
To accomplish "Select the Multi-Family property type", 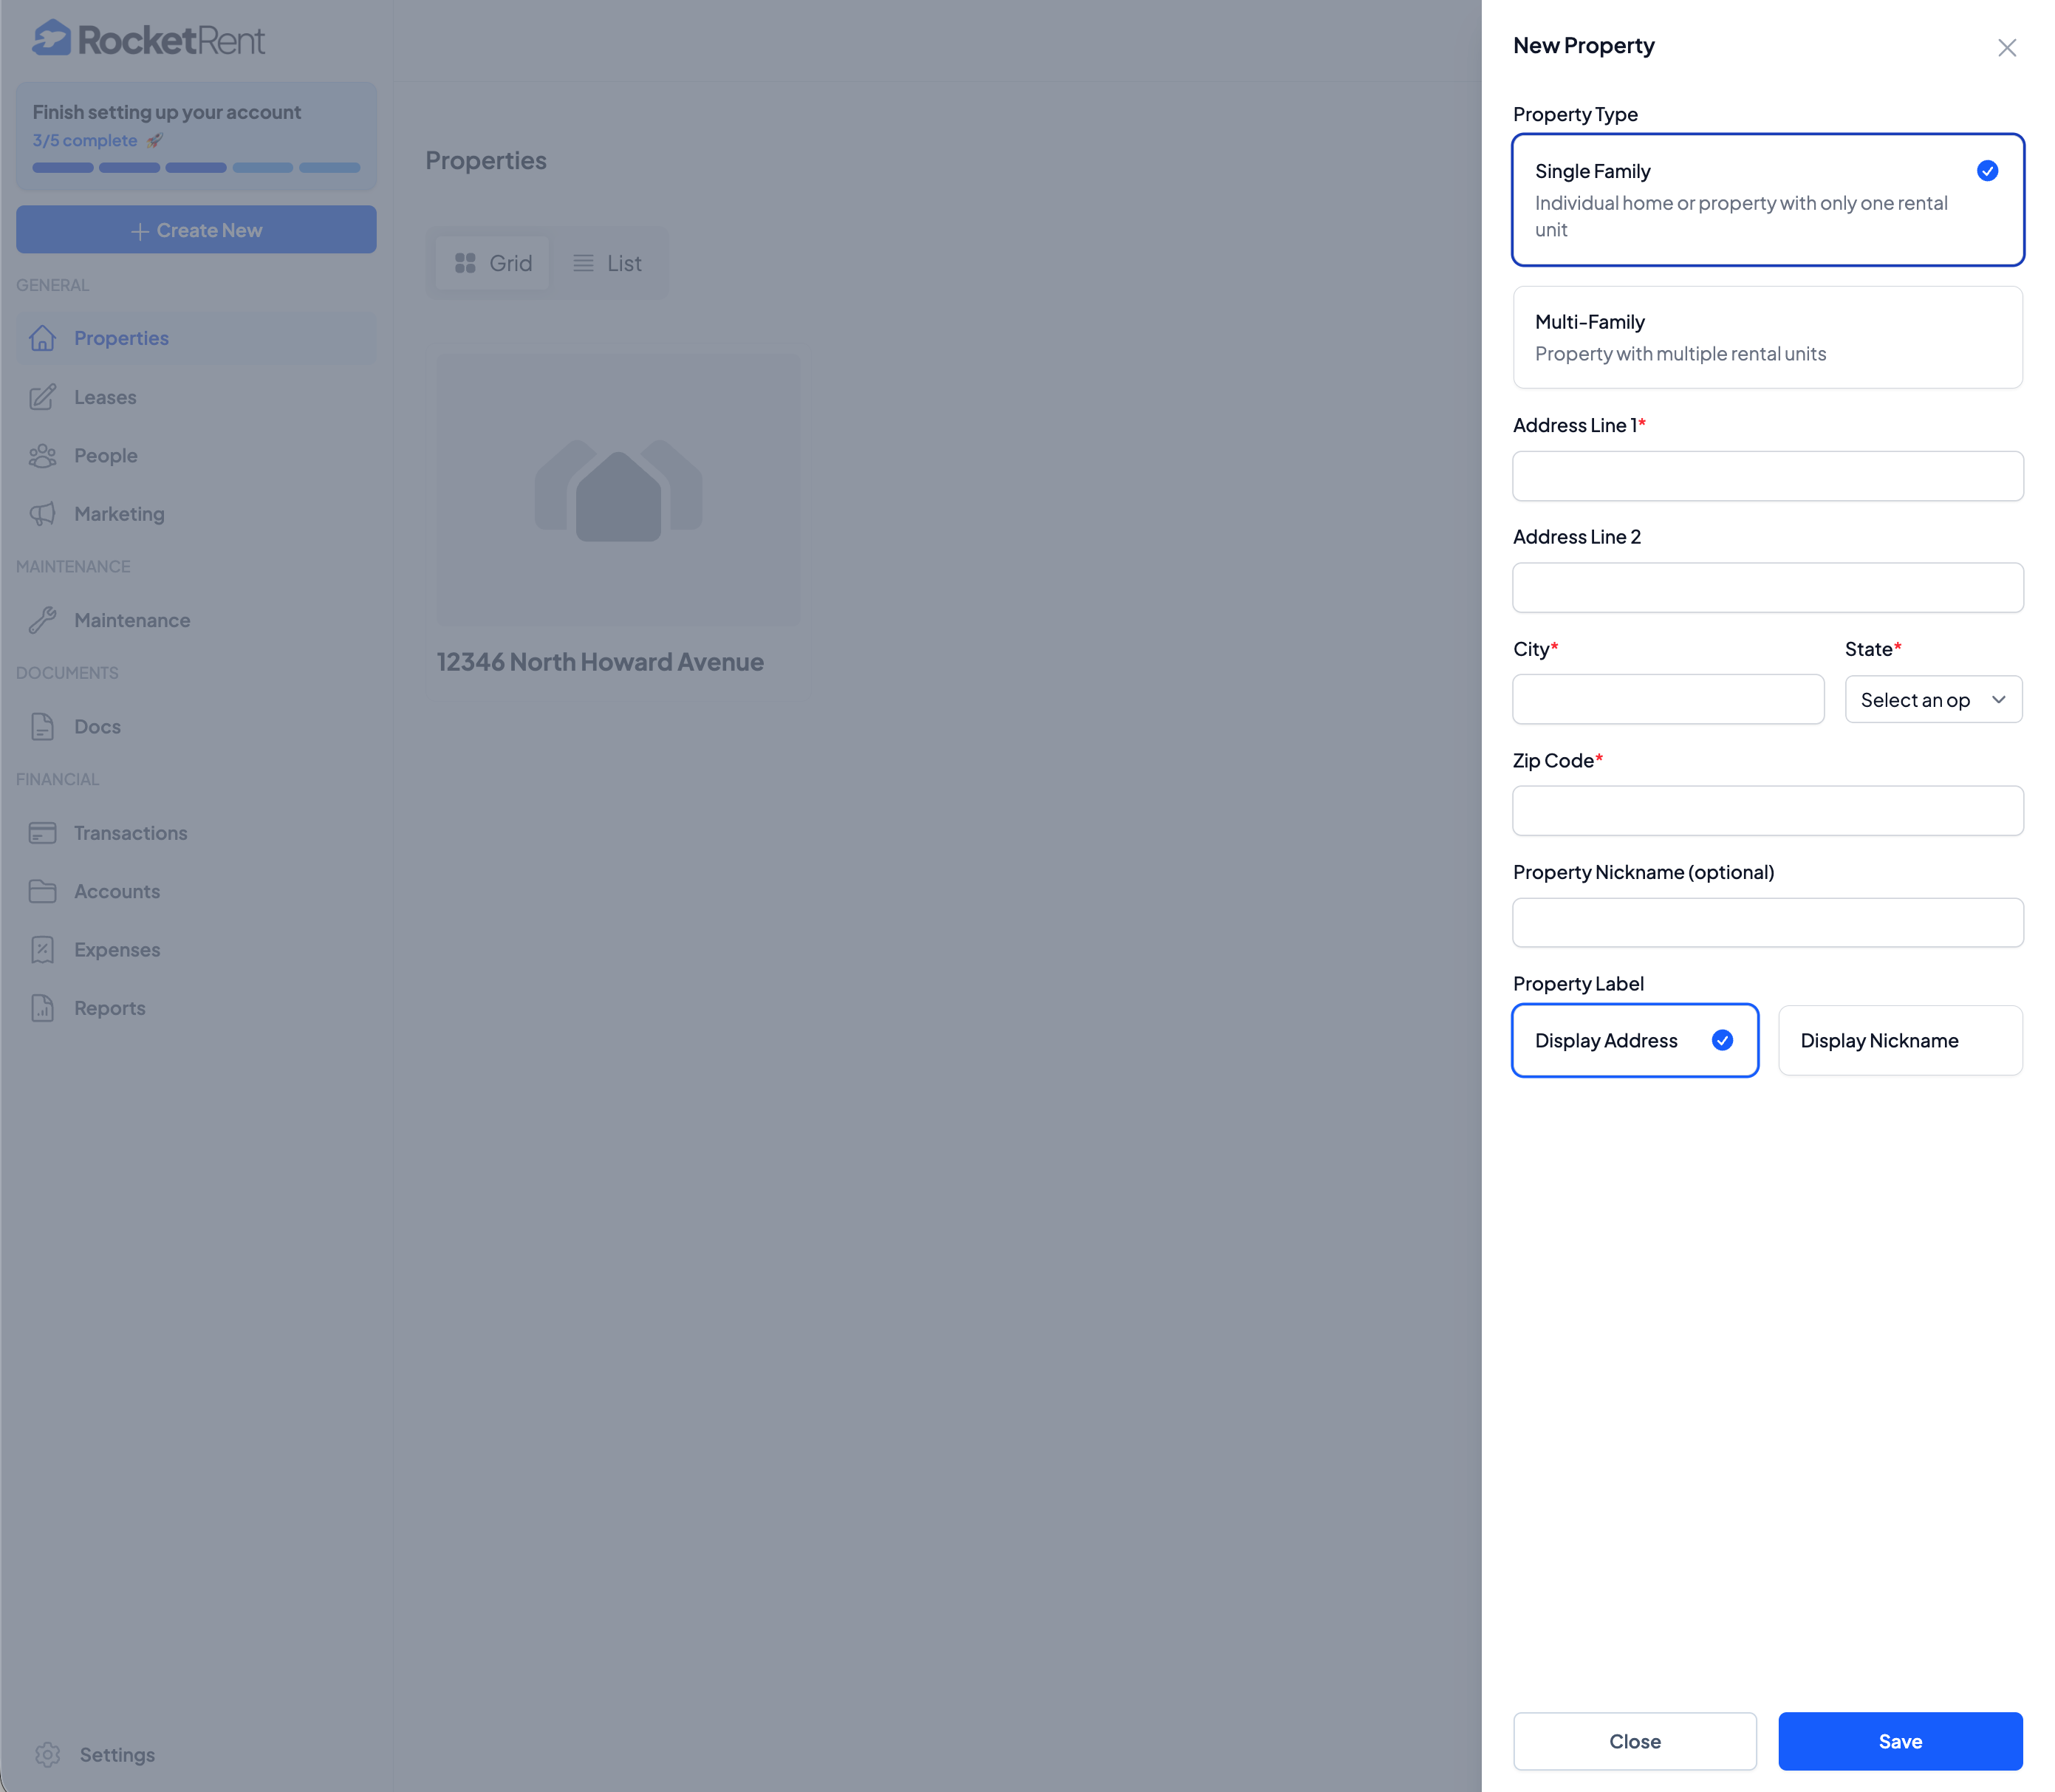I will pos(1767,337).
